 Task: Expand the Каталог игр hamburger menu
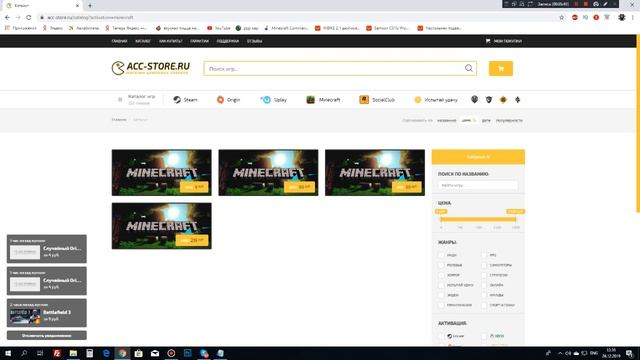[x=120, y=100]
